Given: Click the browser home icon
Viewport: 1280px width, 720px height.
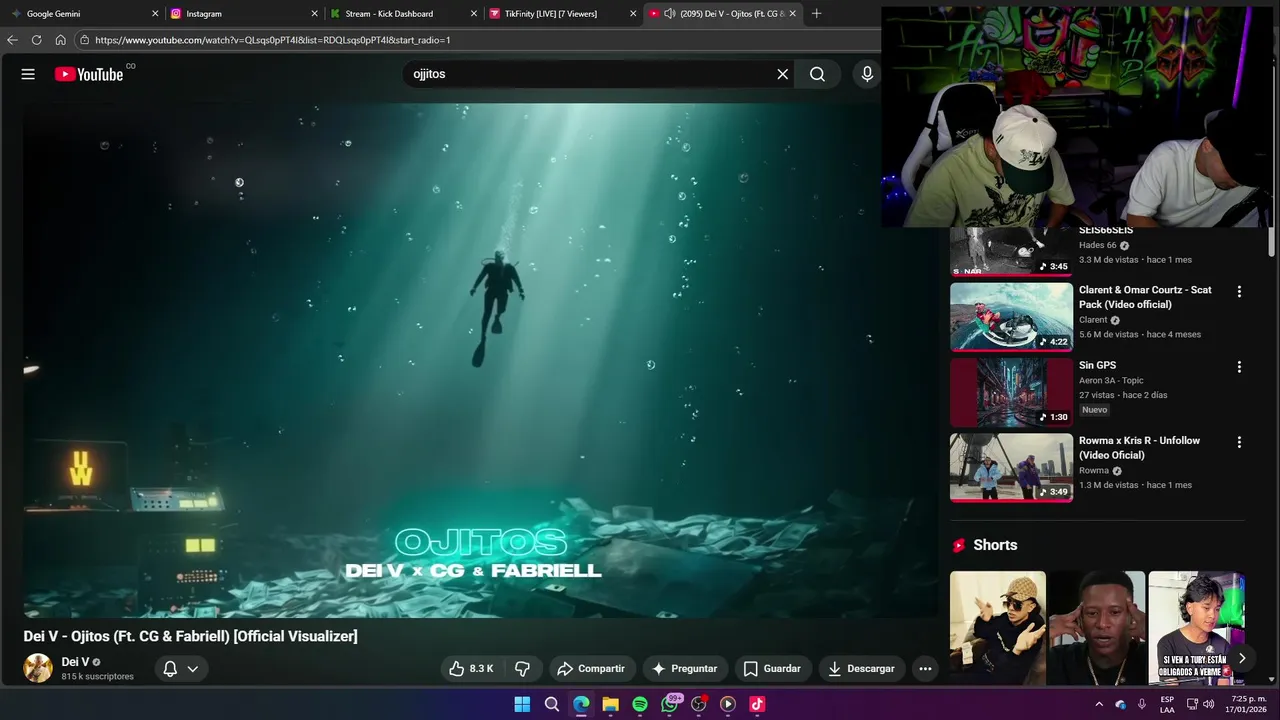Looking at the screenshot, I should [60, 40].
